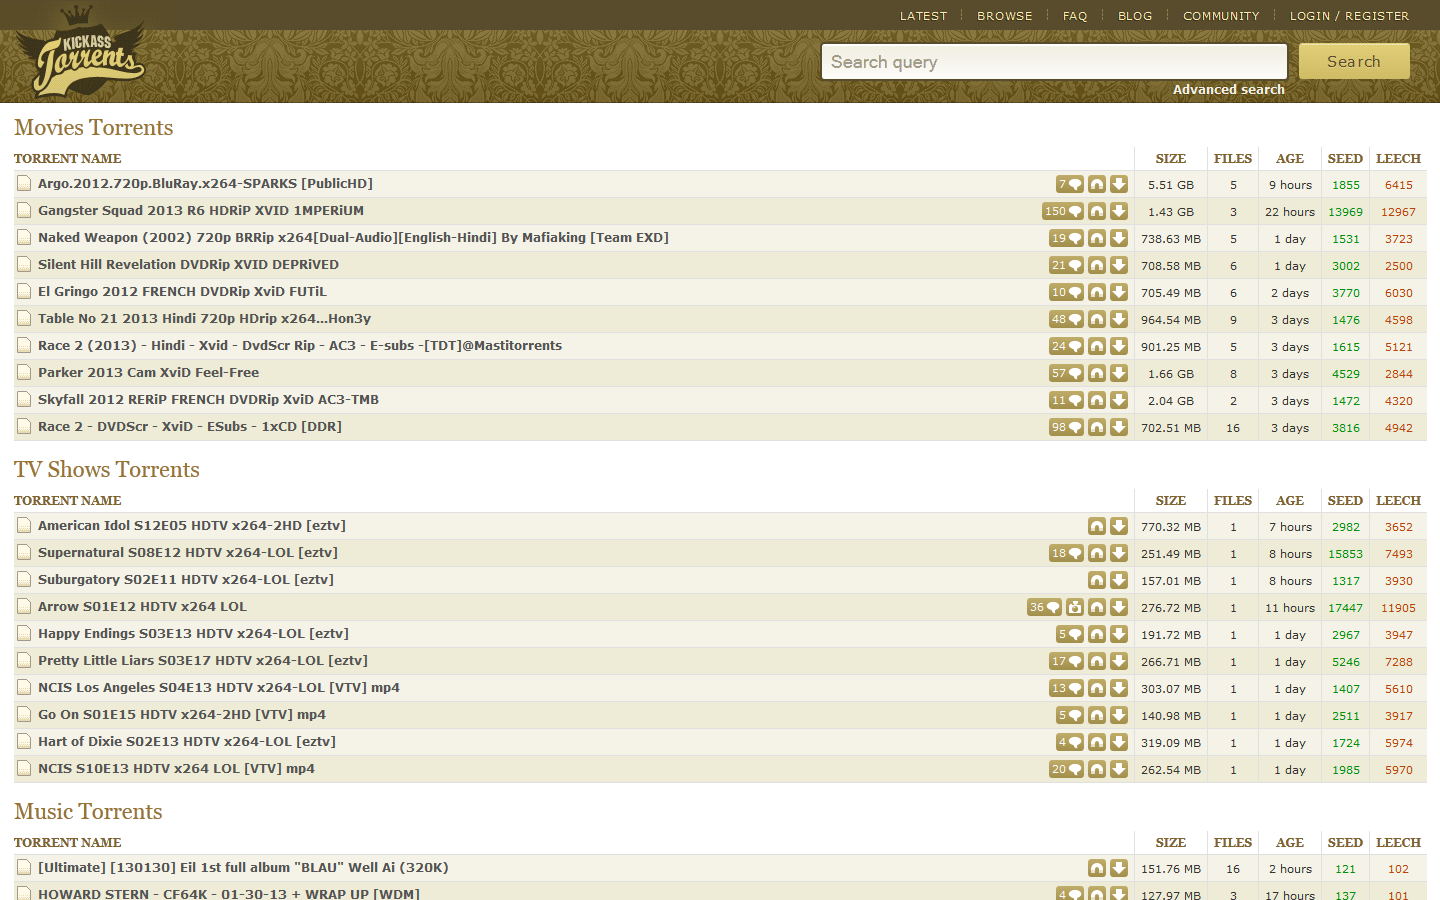Open El Gringo 2012 FRENCH DVDRip torrent page
The width and height of the screenshot is (1440, 900).
coord(182,292)
